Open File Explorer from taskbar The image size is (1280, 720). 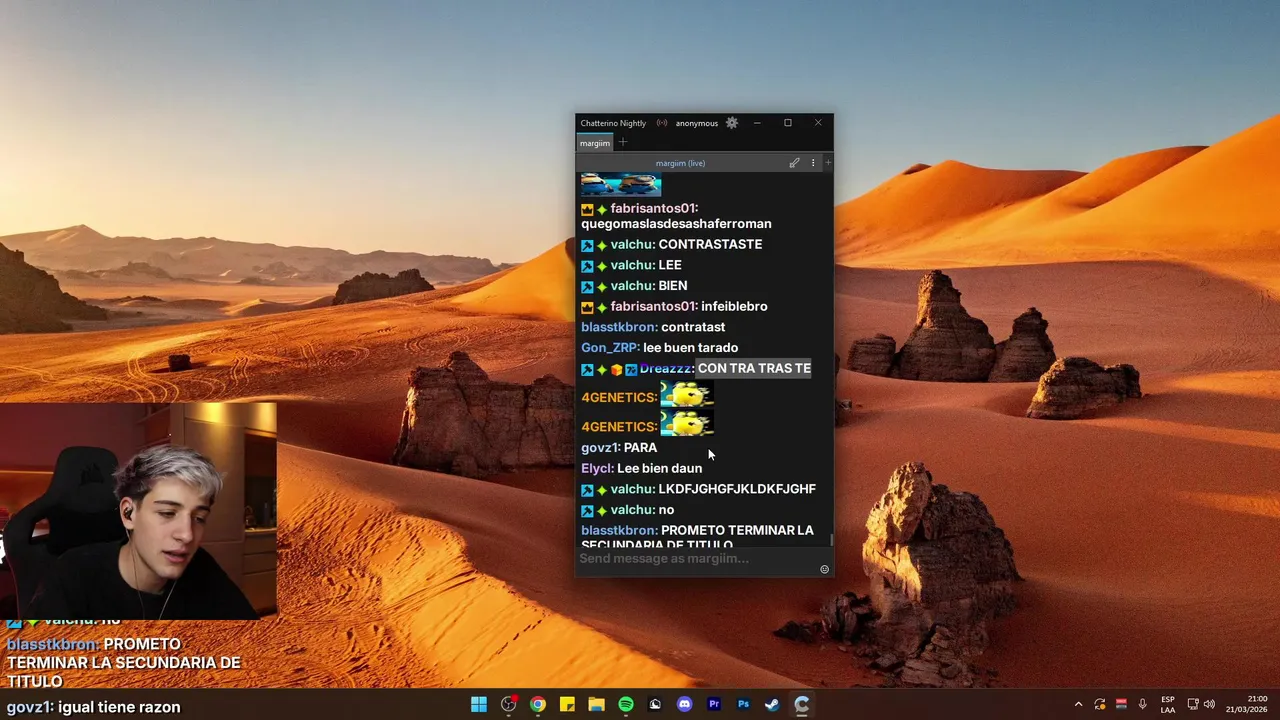pyautogui.click(x=596, y=704)
